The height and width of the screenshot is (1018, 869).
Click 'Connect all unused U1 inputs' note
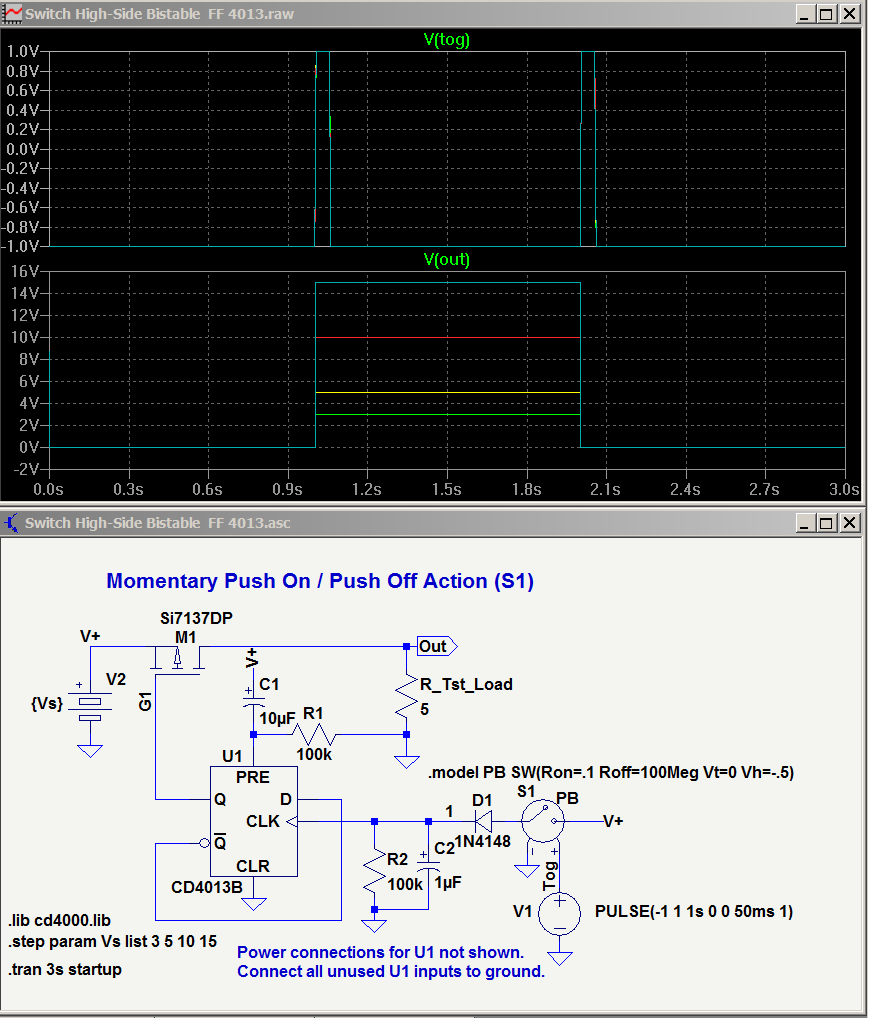pos(391,971)
